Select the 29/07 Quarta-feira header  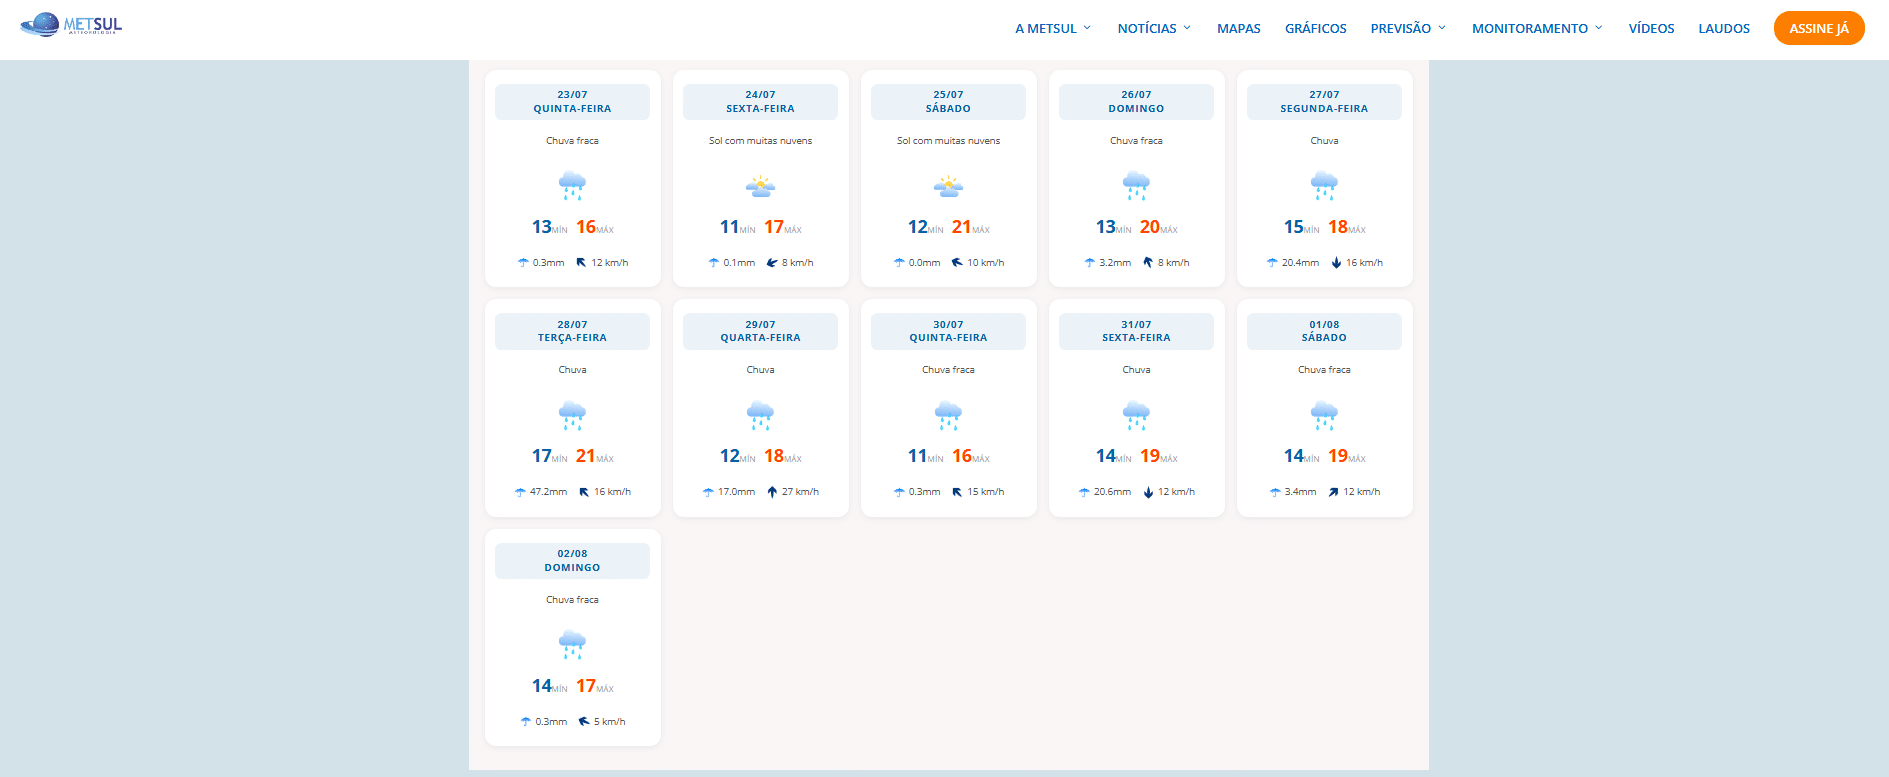point(760,331)
